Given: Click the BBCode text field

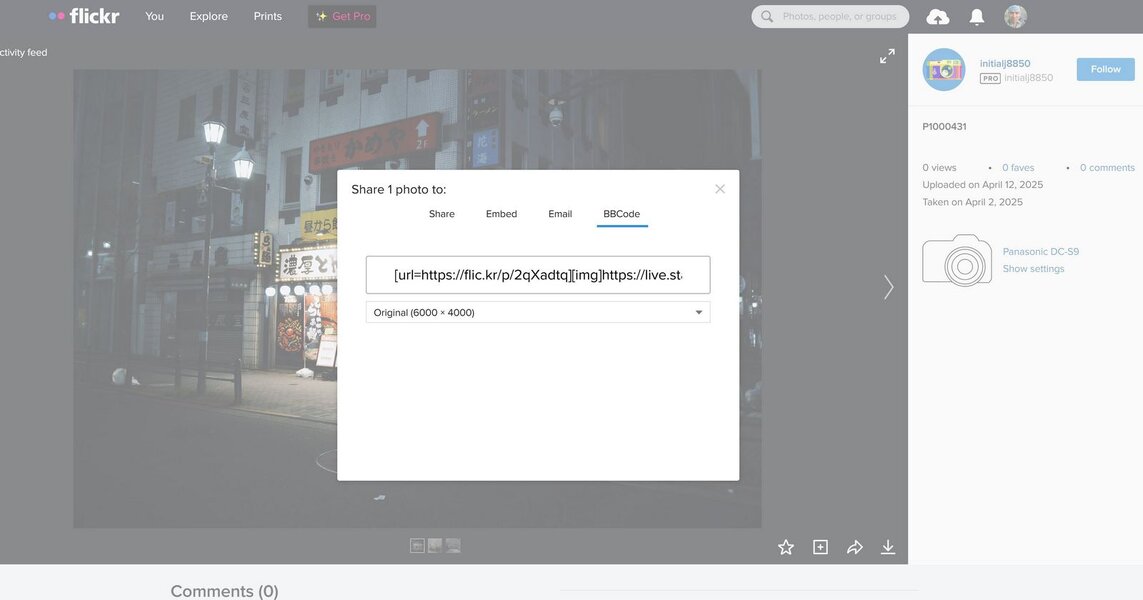Looking at the screenshot, I should (538, 275).
